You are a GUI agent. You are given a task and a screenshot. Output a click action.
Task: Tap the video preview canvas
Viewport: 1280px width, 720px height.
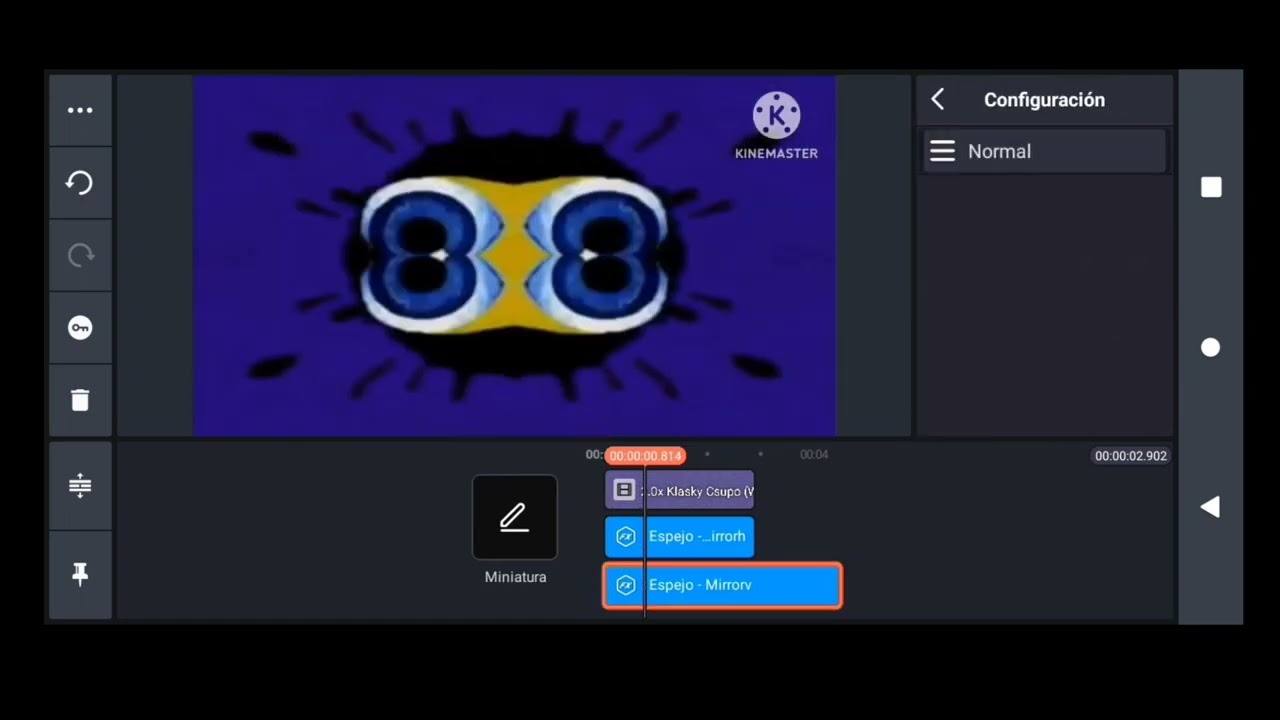[x=514, y=256]
